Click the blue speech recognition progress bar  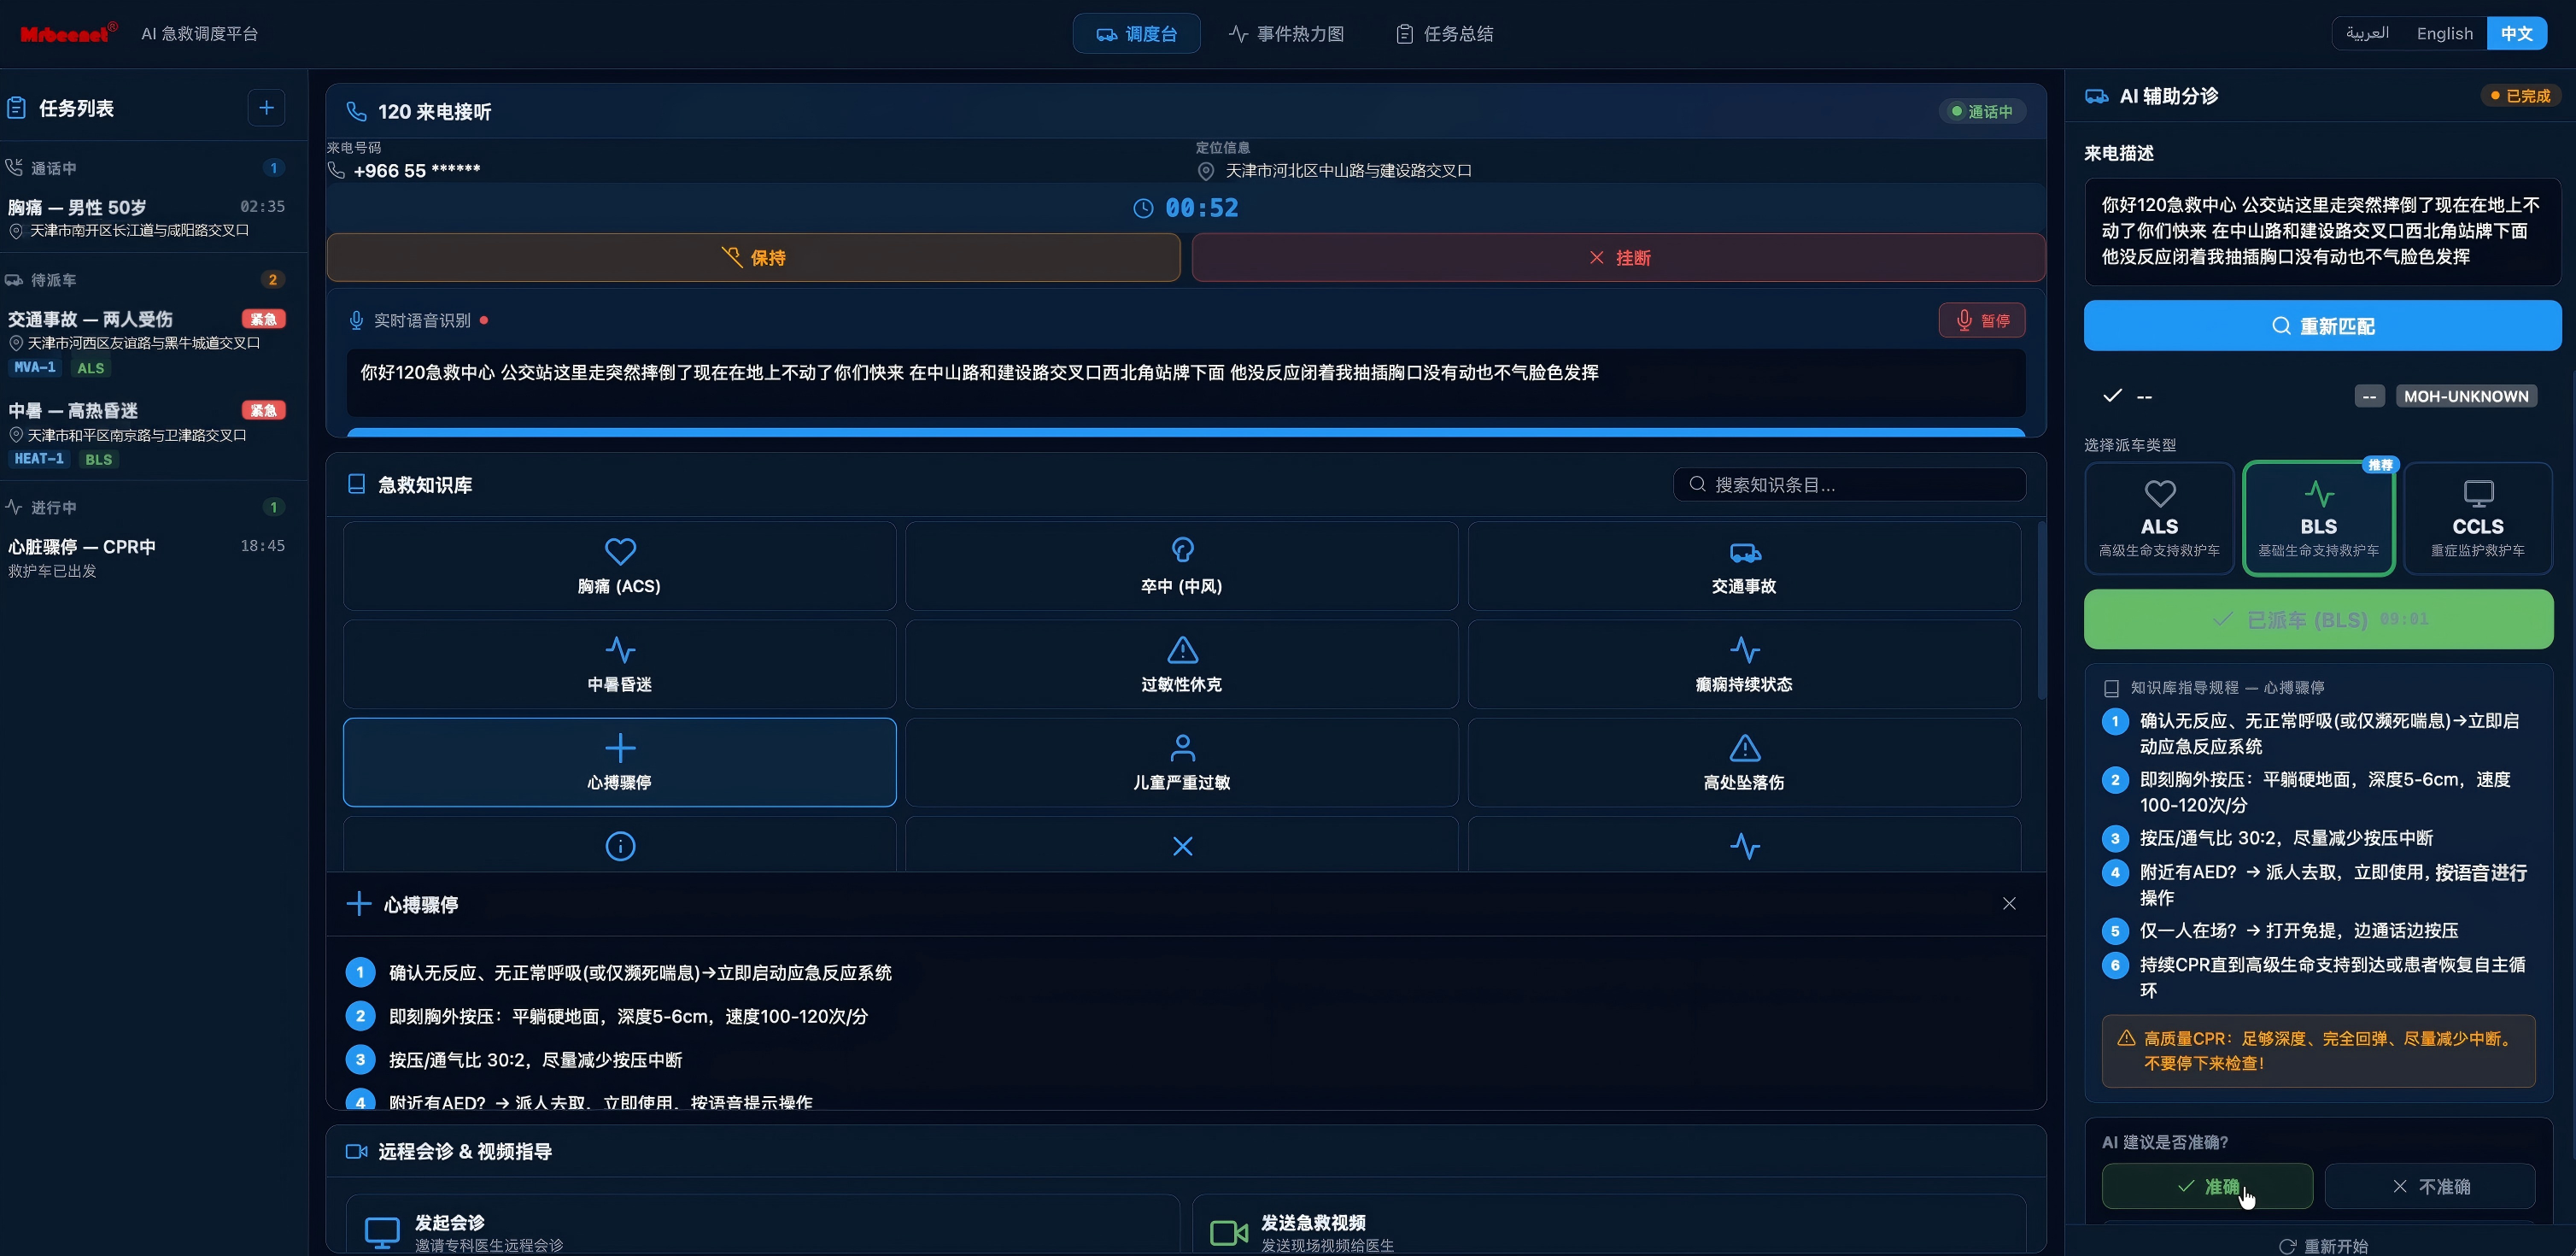click(1186, 432)
